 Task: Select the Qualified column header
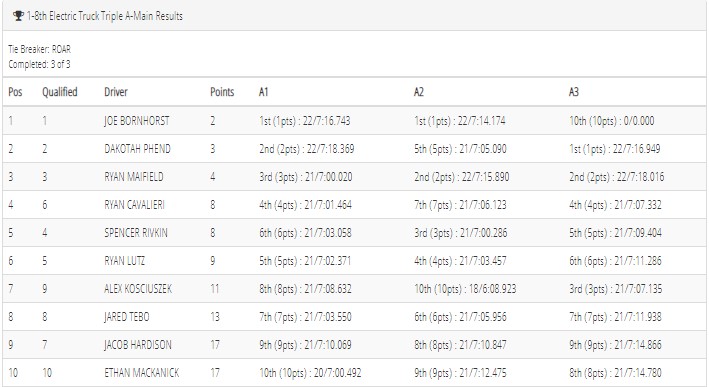pyautogui.click(x=60, y=92)
